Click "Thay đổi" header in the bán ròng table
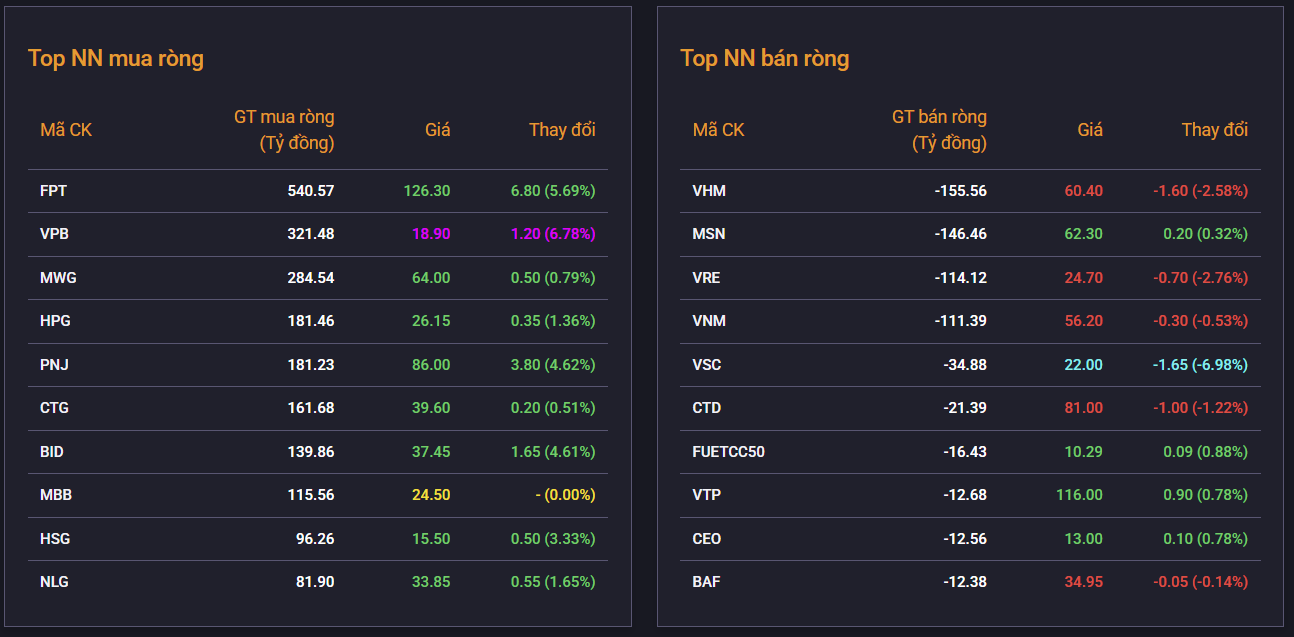 pyautogui.click(x=1215, y=130)
